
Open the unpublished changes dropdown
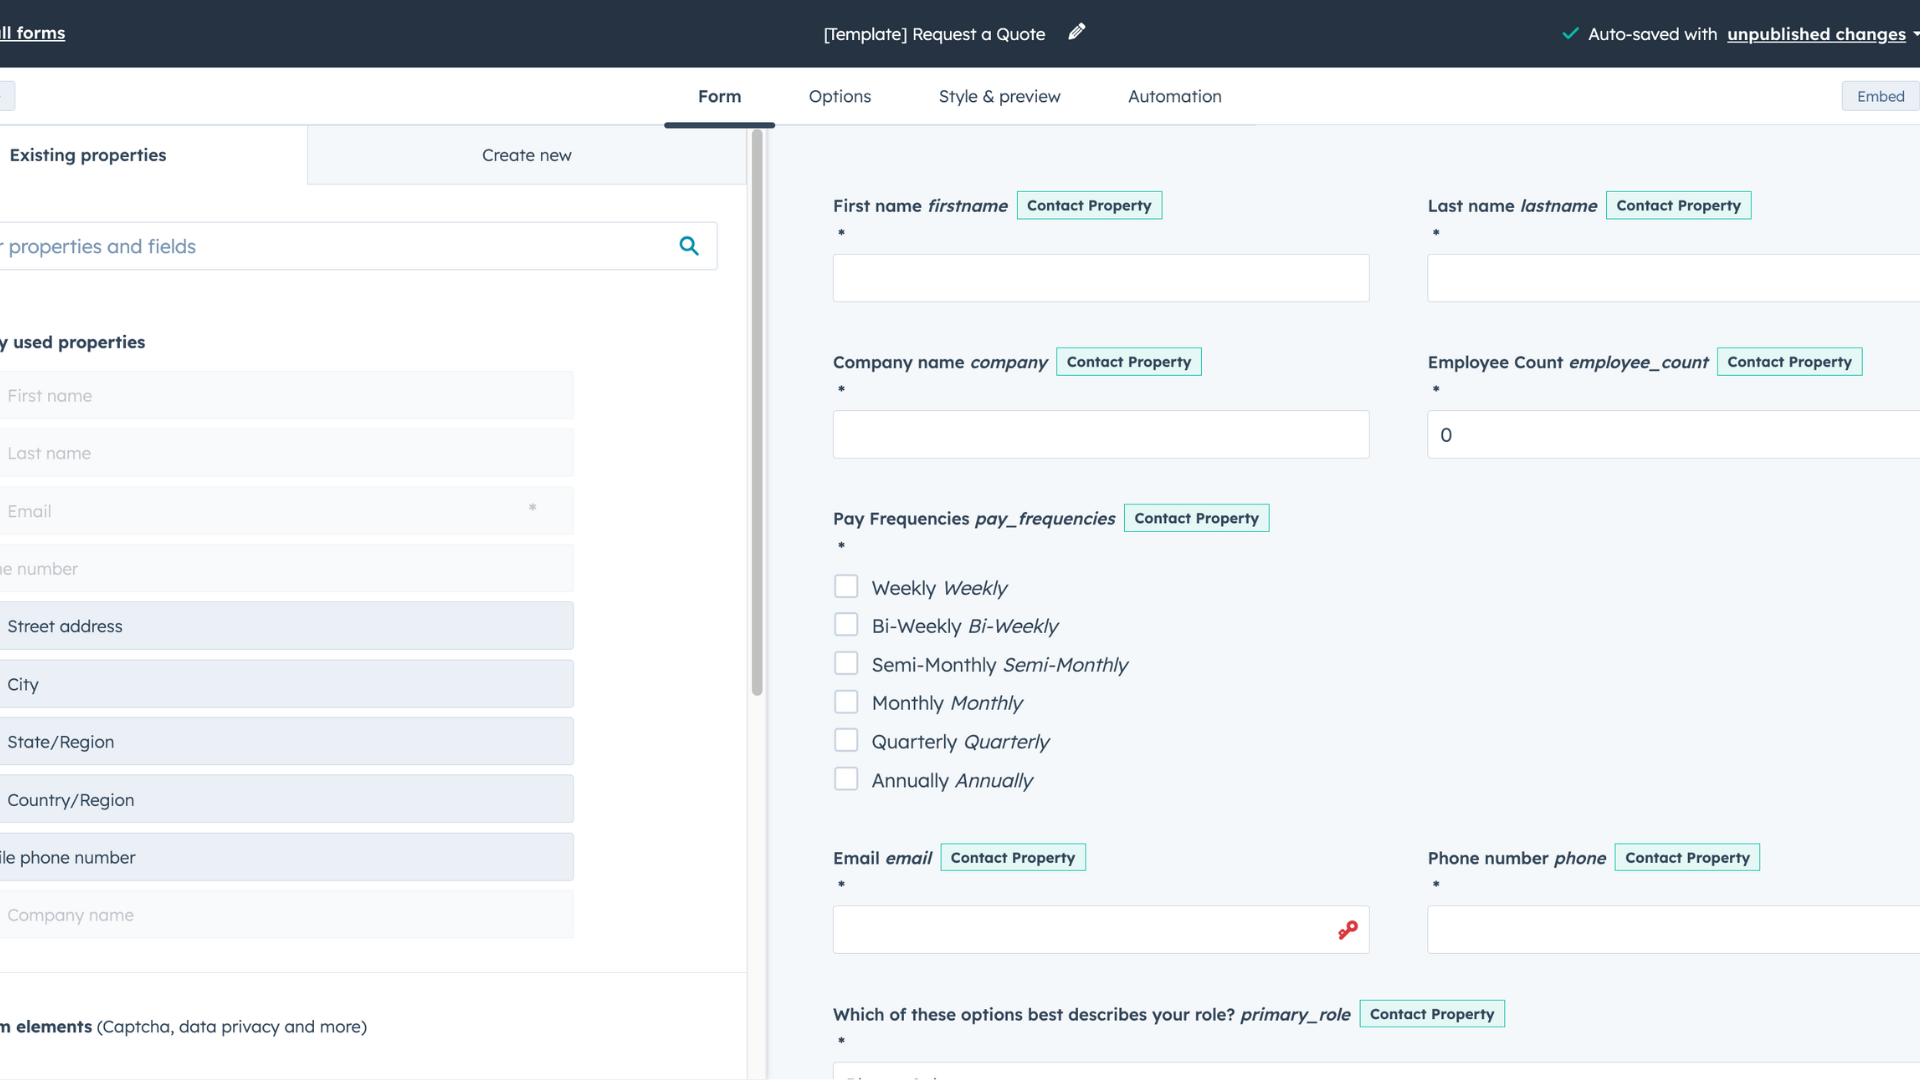coord(1816,34)
